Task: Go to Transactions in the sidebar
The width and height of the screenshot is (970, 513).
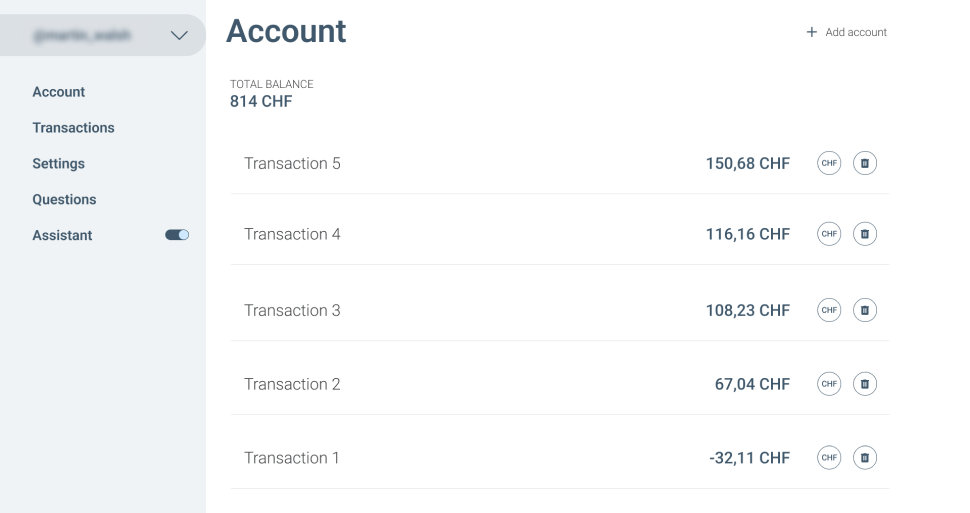Action: tap(73, 128)
